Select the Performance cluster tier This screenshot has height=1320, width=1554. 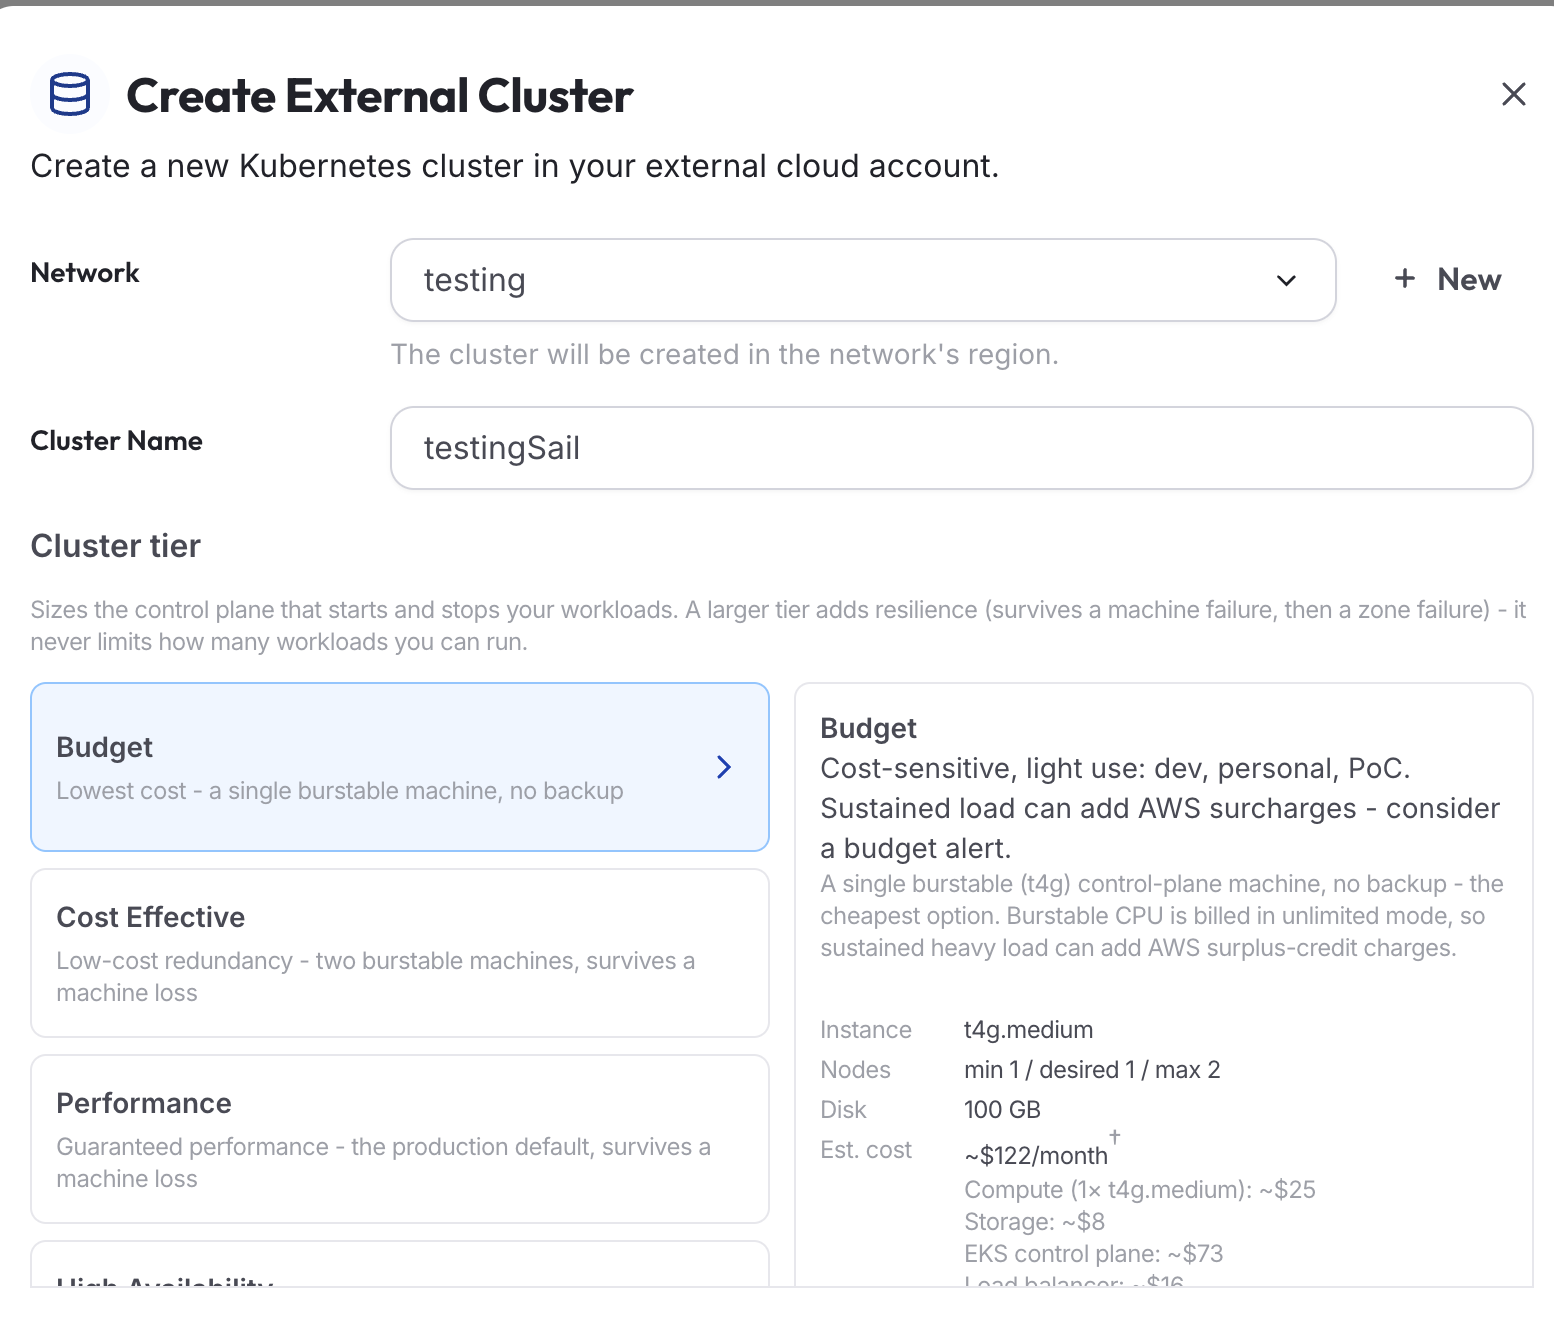[x=400, y=1139]
